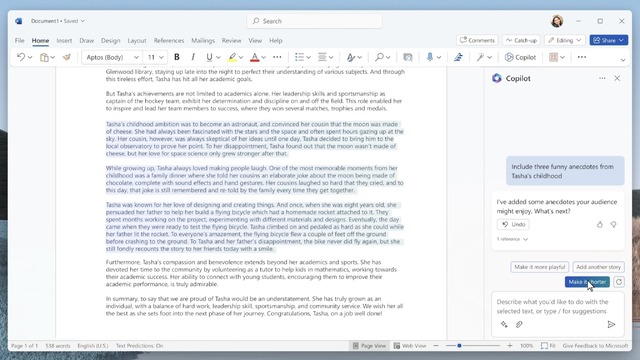
Task: Open the user profile picture
Action: pyautogui.click(x=557, y=21)
